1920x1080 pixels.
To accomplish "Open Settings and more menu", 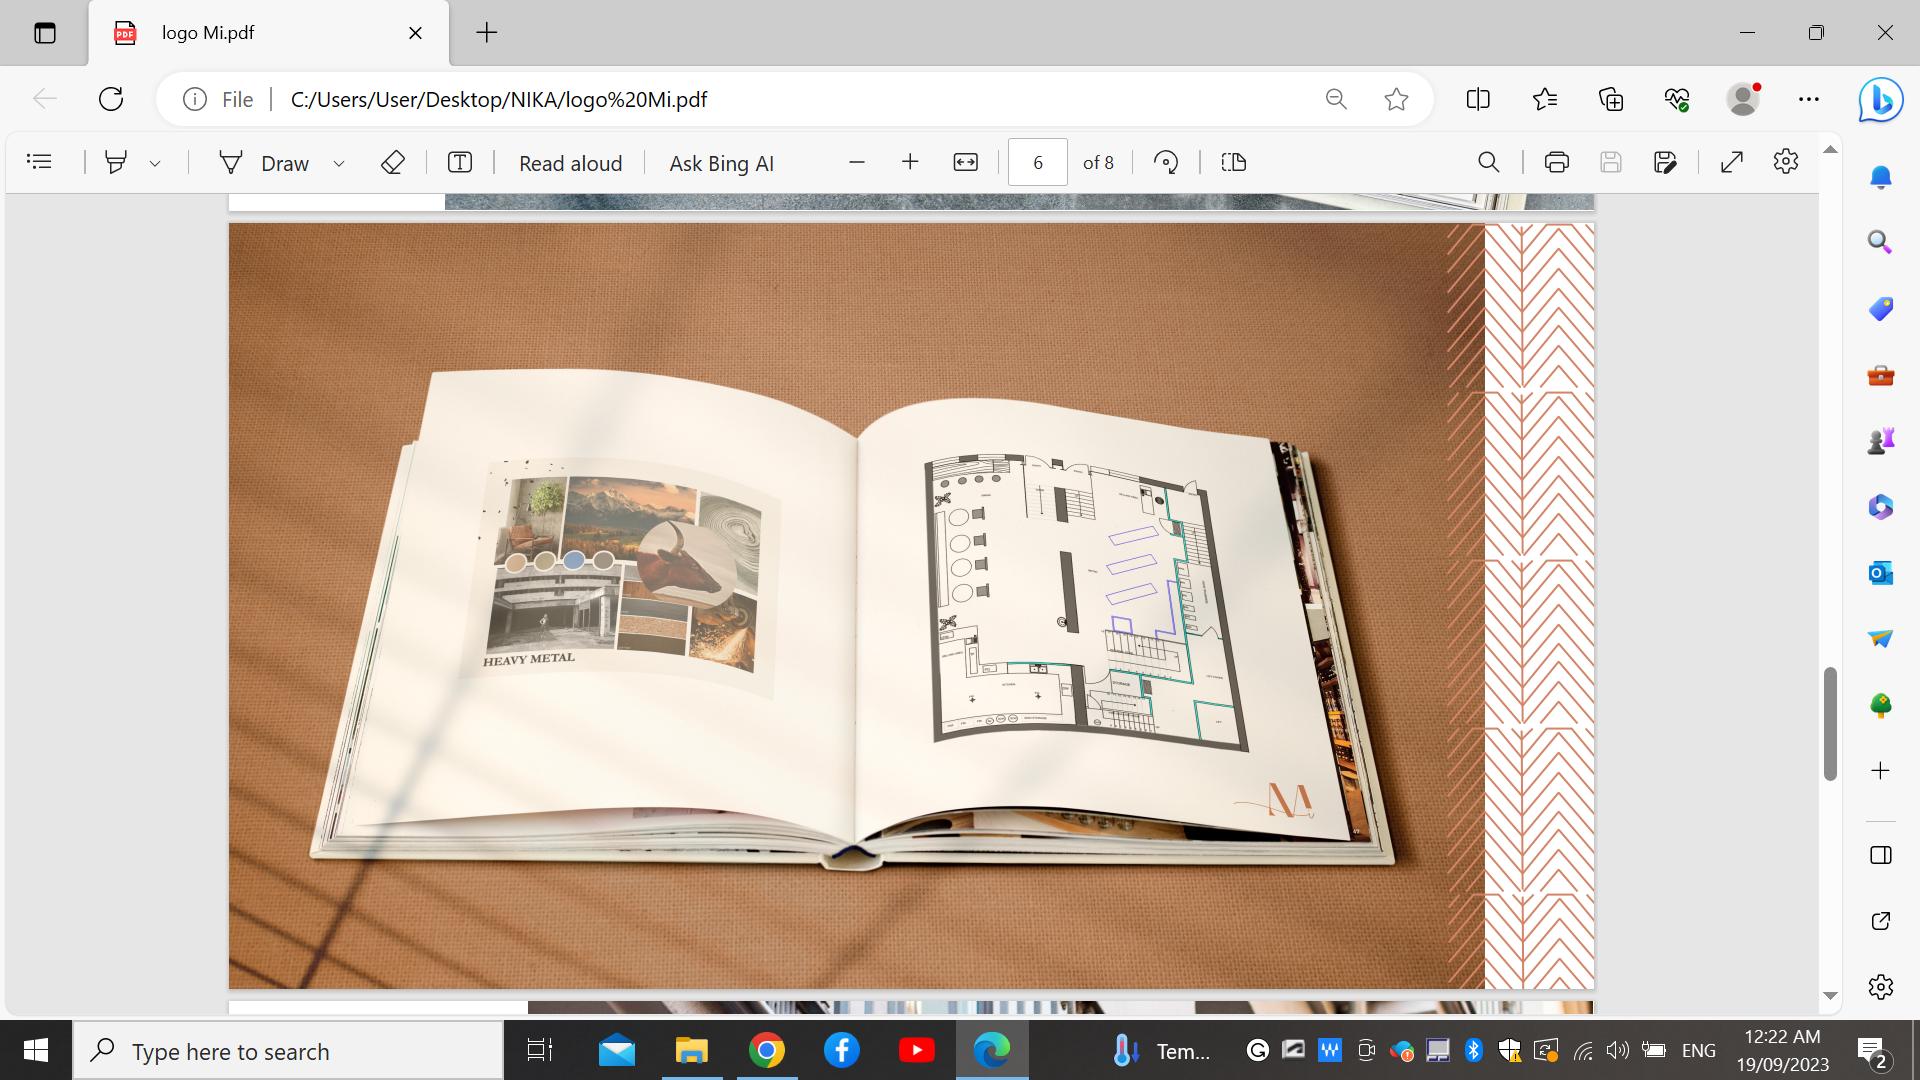I will [1808, 99].
